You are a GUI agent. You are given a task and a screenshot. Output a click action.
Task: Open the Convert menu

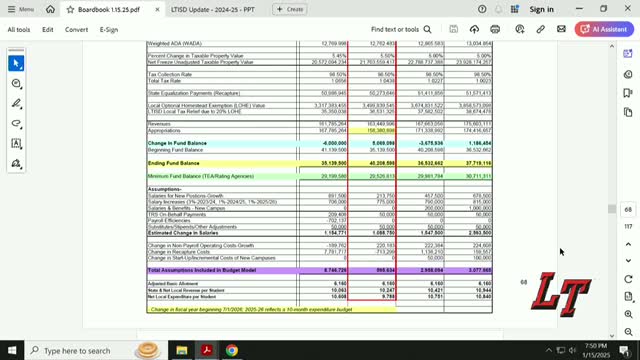coord(76,29)
